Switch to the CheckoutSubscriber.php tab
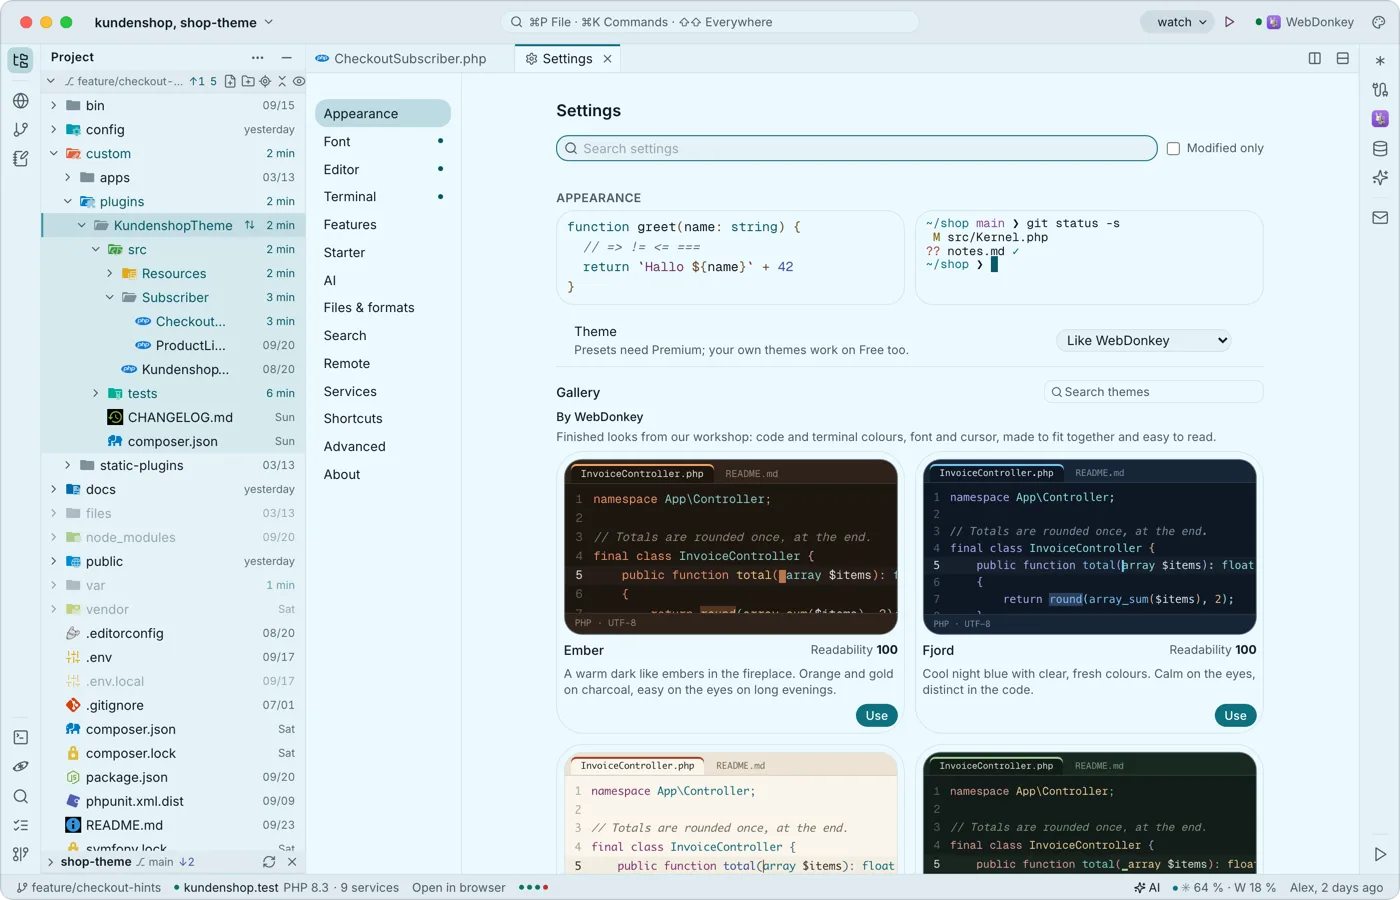 (400, 59)
